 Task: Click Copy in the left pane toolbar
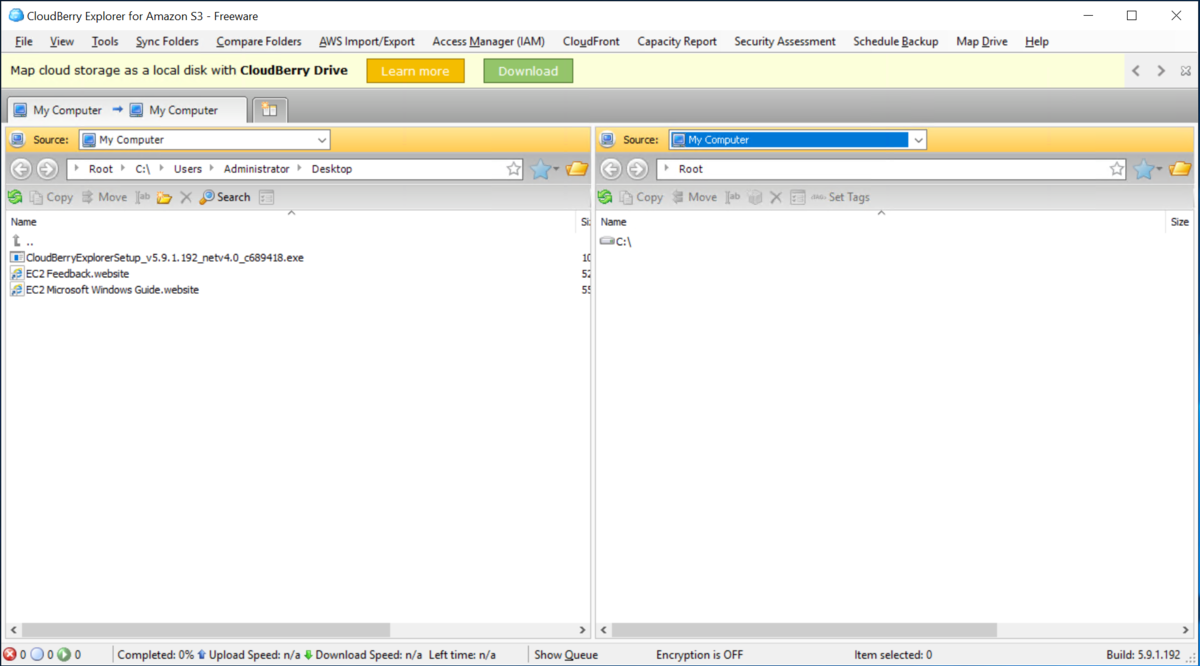[51, 197]
